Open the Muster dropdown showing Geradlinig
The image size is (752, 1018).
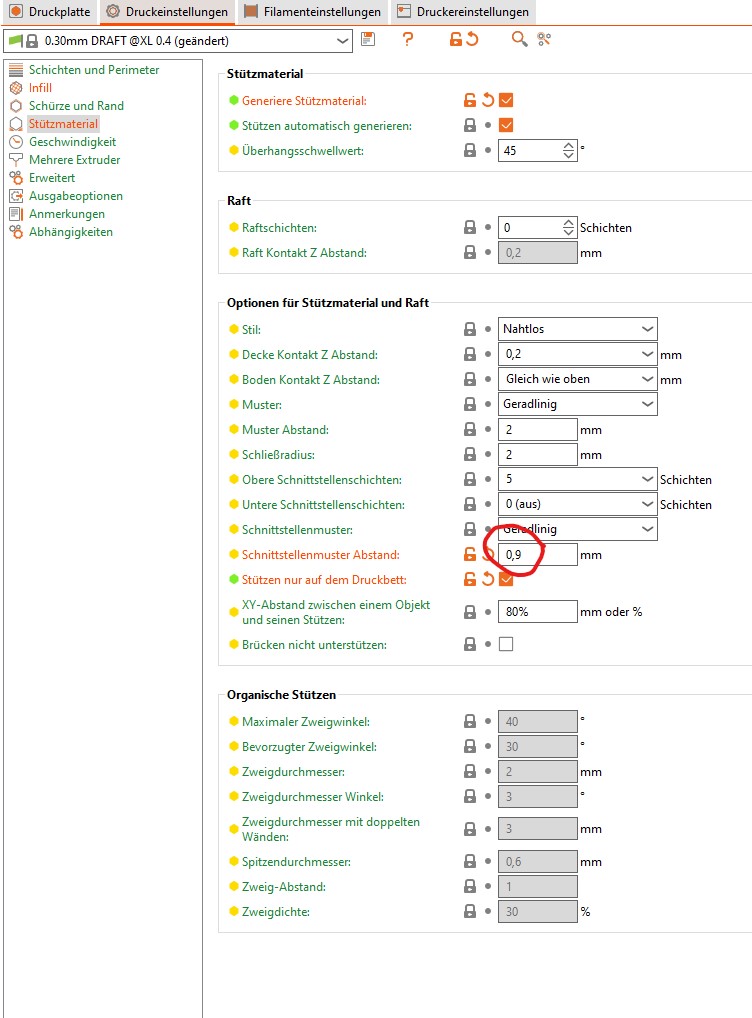[x=577, y=404]
